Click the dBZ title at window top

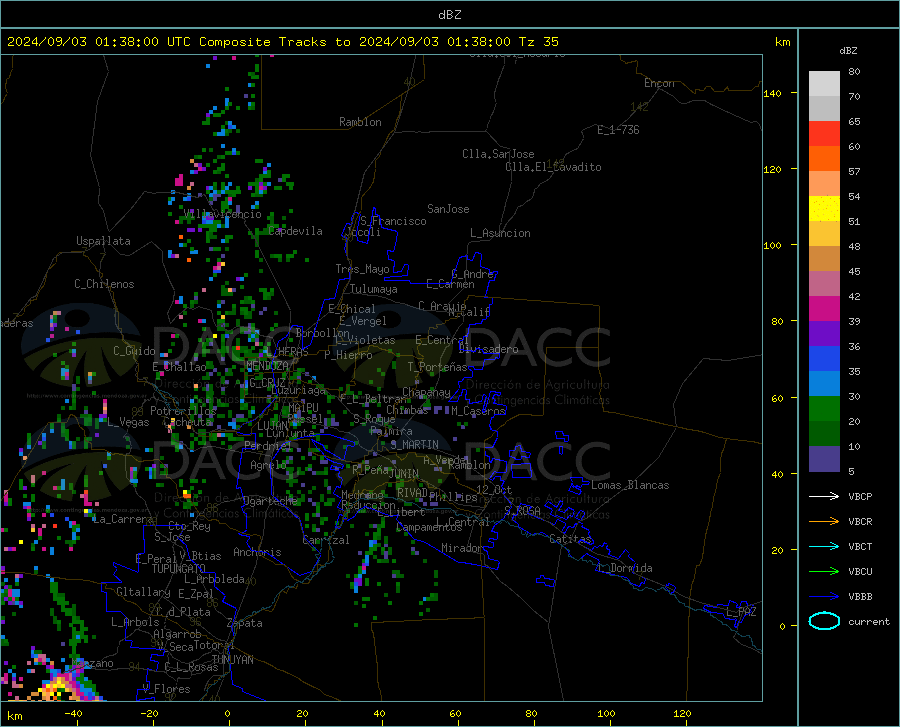click(449, 15)
